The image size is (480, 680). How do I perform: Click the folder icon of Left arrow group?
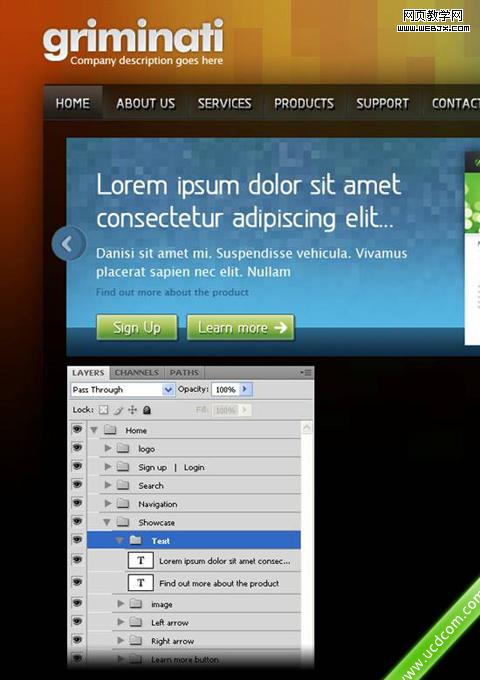(136, 622)
